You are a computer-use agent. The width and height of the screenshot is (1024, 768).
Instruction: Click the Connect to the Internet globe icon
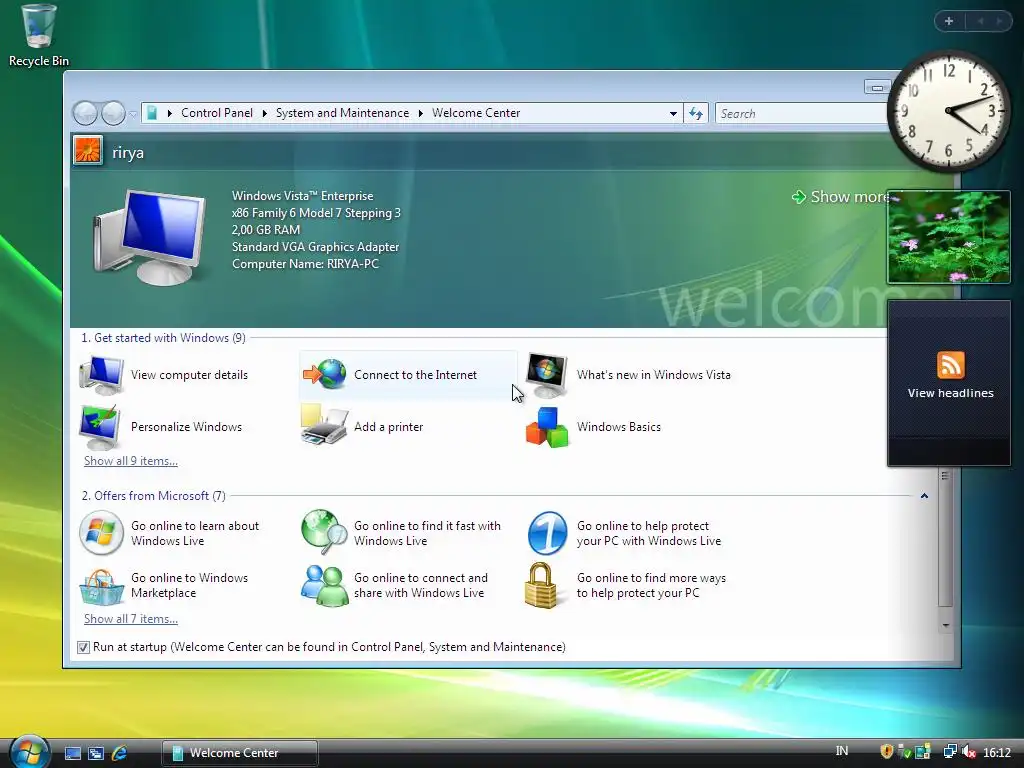tap(325, 374)
